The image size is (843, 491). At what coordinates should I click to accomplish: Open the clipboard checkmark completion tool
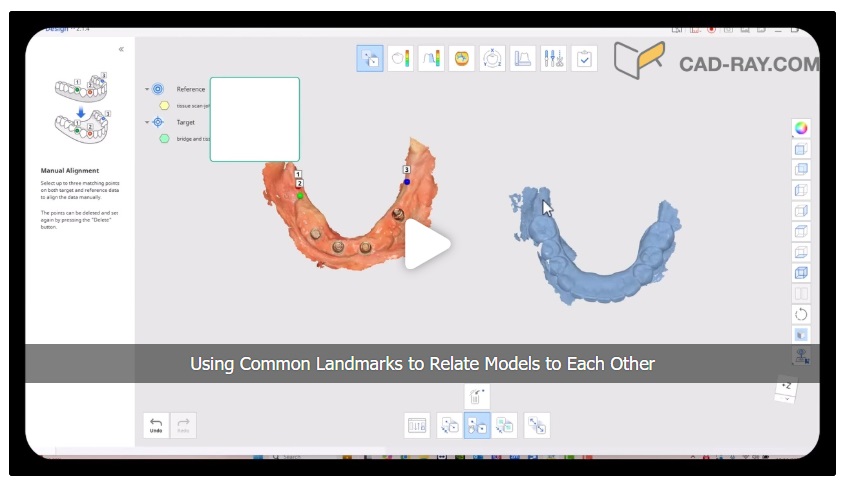584,58
